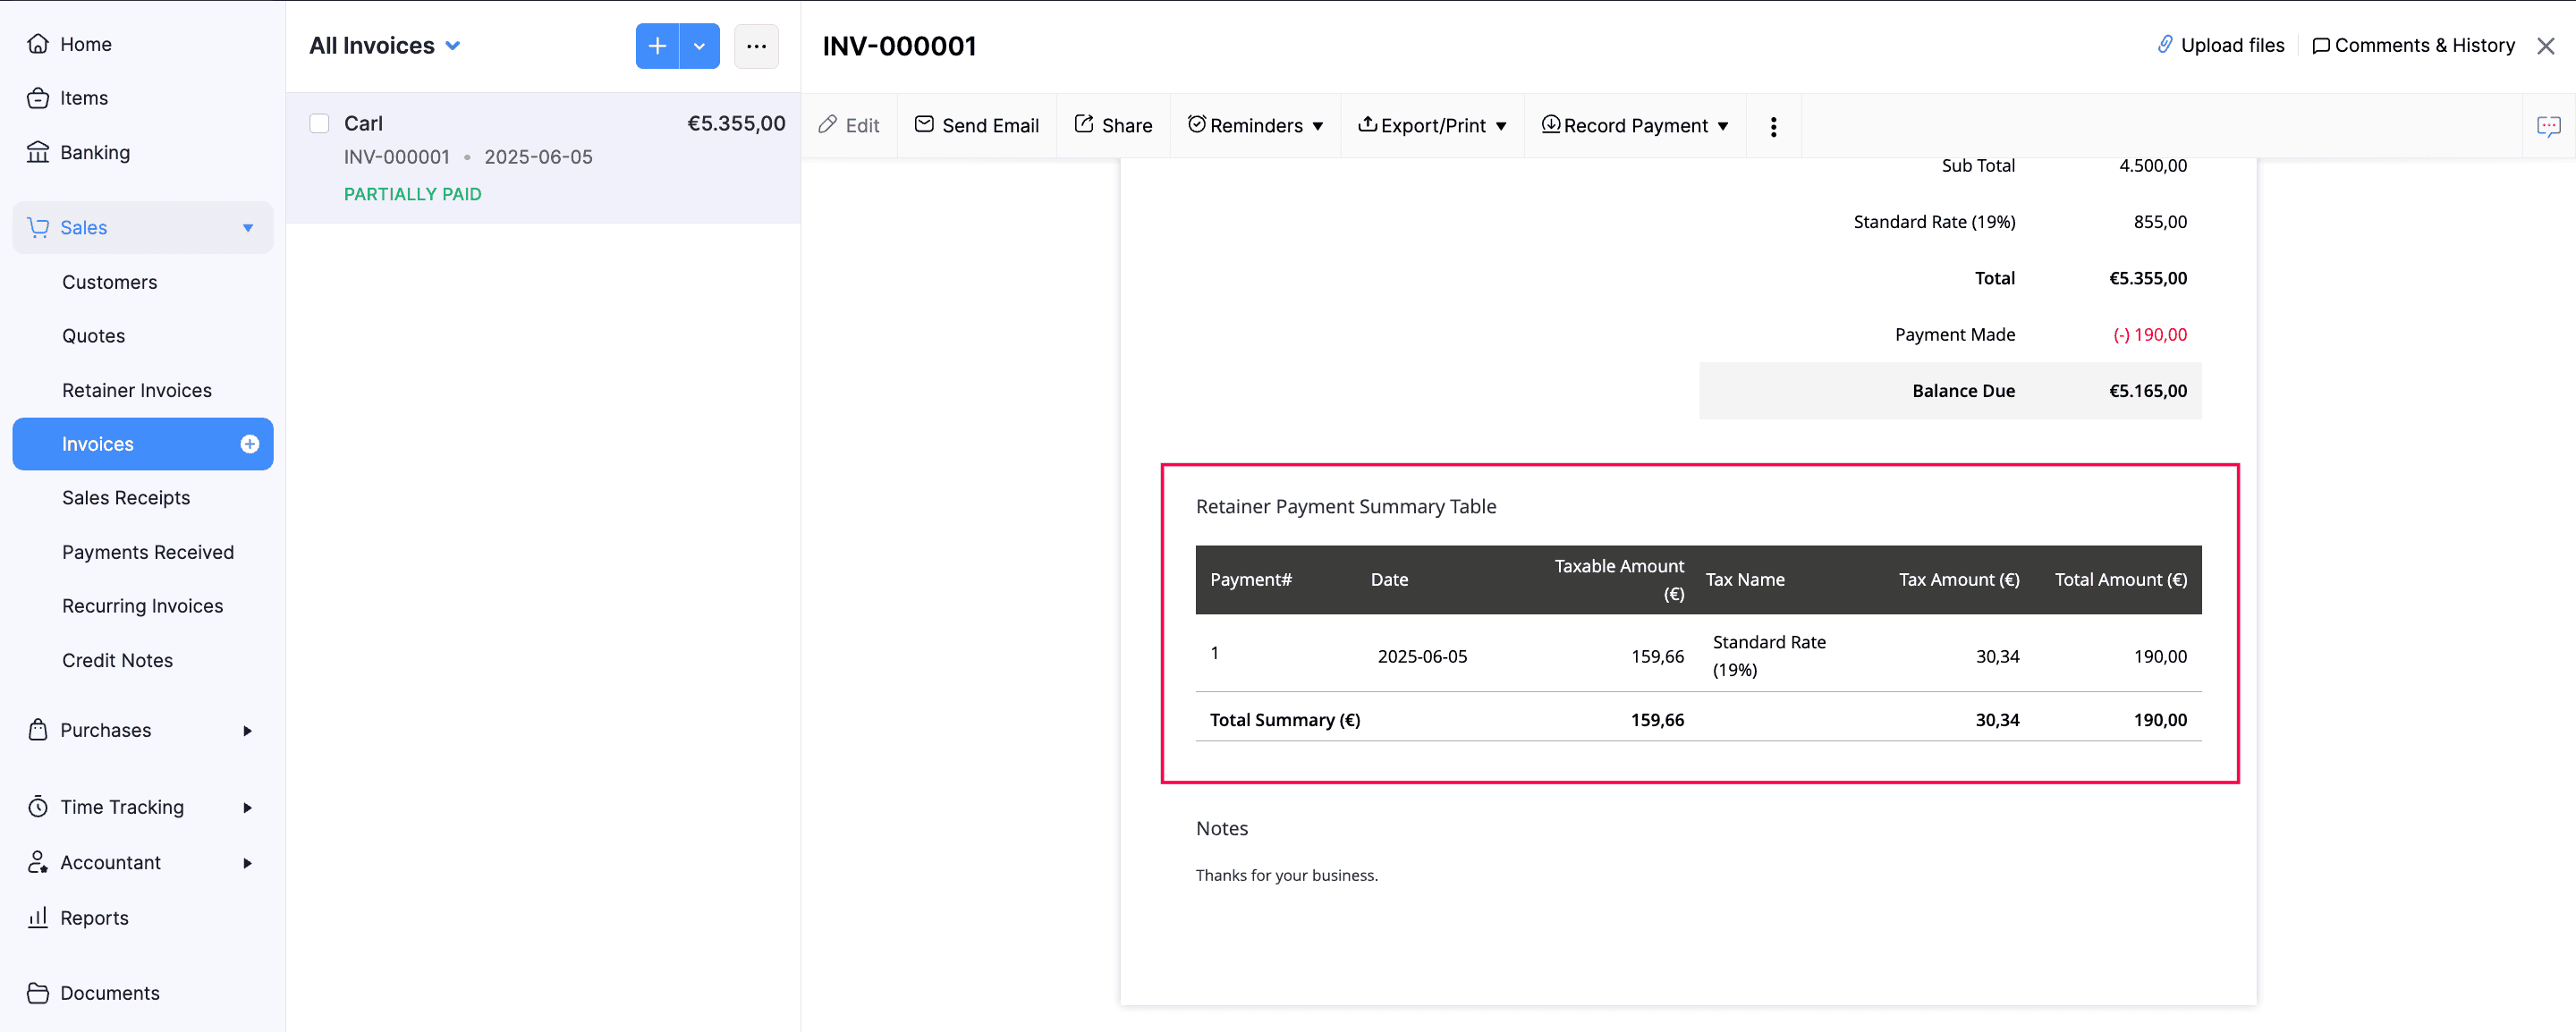Open the Reports section
Image resolution: width=2576 pixels, height=1032 pixels.
click(94, 917)
